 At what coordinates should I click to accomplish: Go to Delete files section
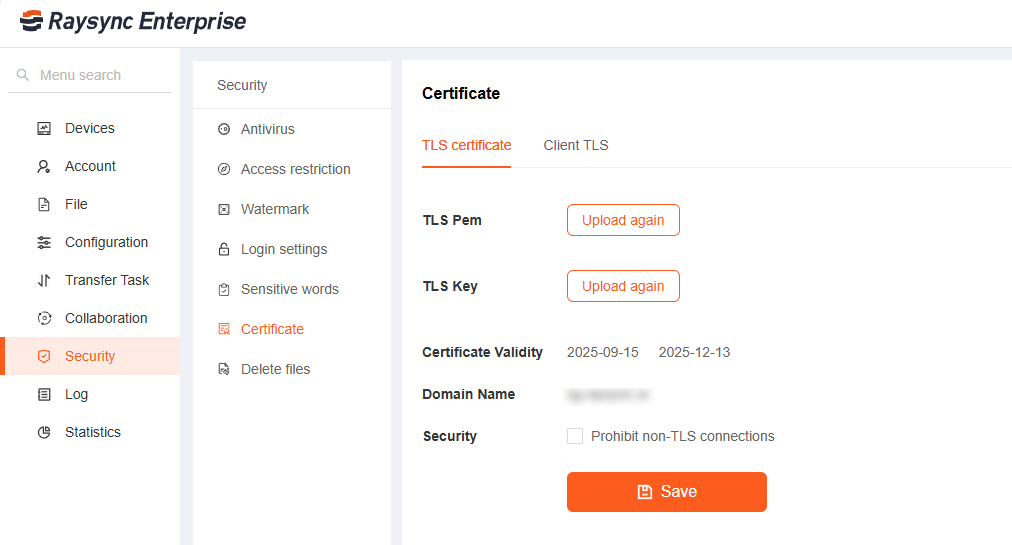pos(275,369)
